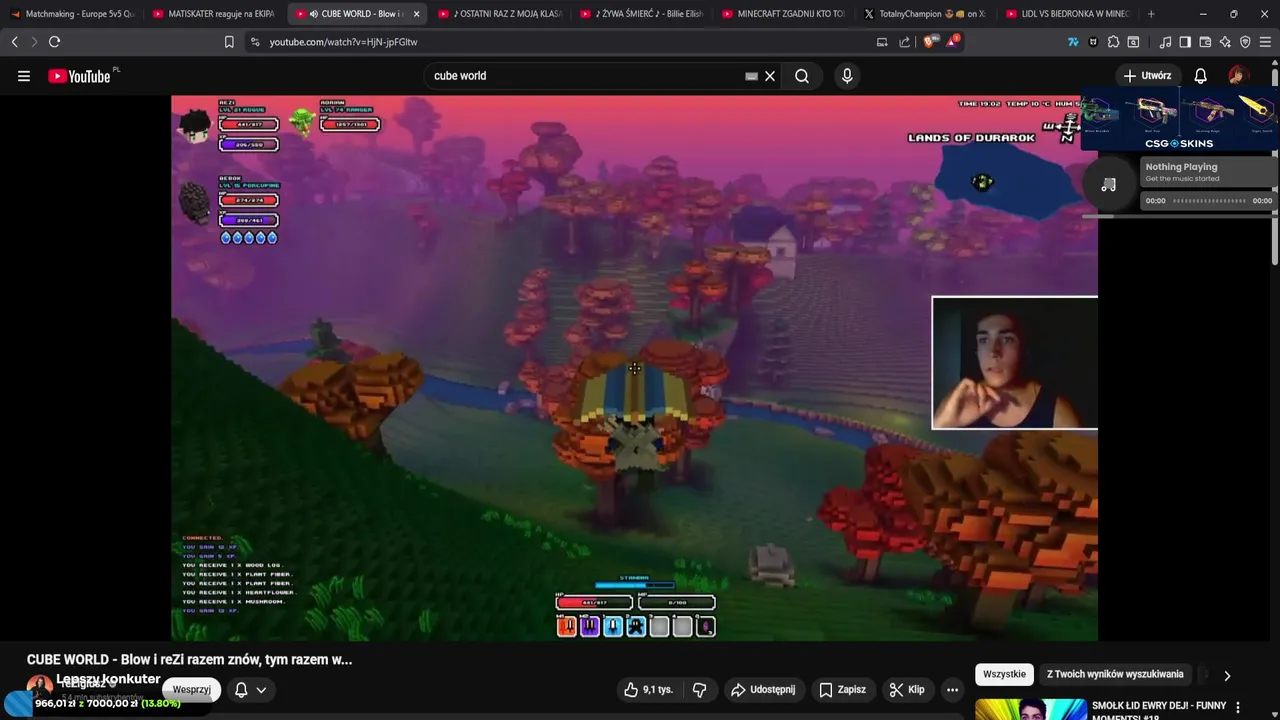Open the account avatar menu

pos(1238,76)
